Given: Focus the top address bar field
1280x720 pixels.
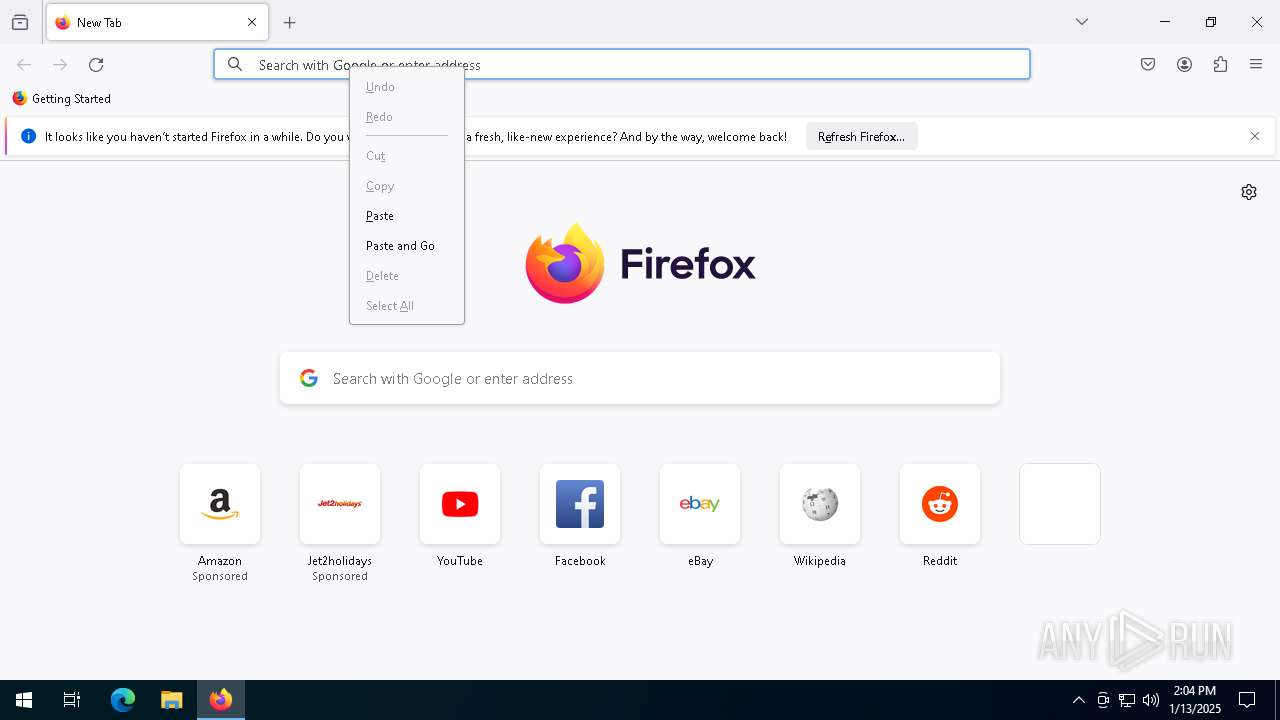Looking at the screenshot, I should 622,64.
